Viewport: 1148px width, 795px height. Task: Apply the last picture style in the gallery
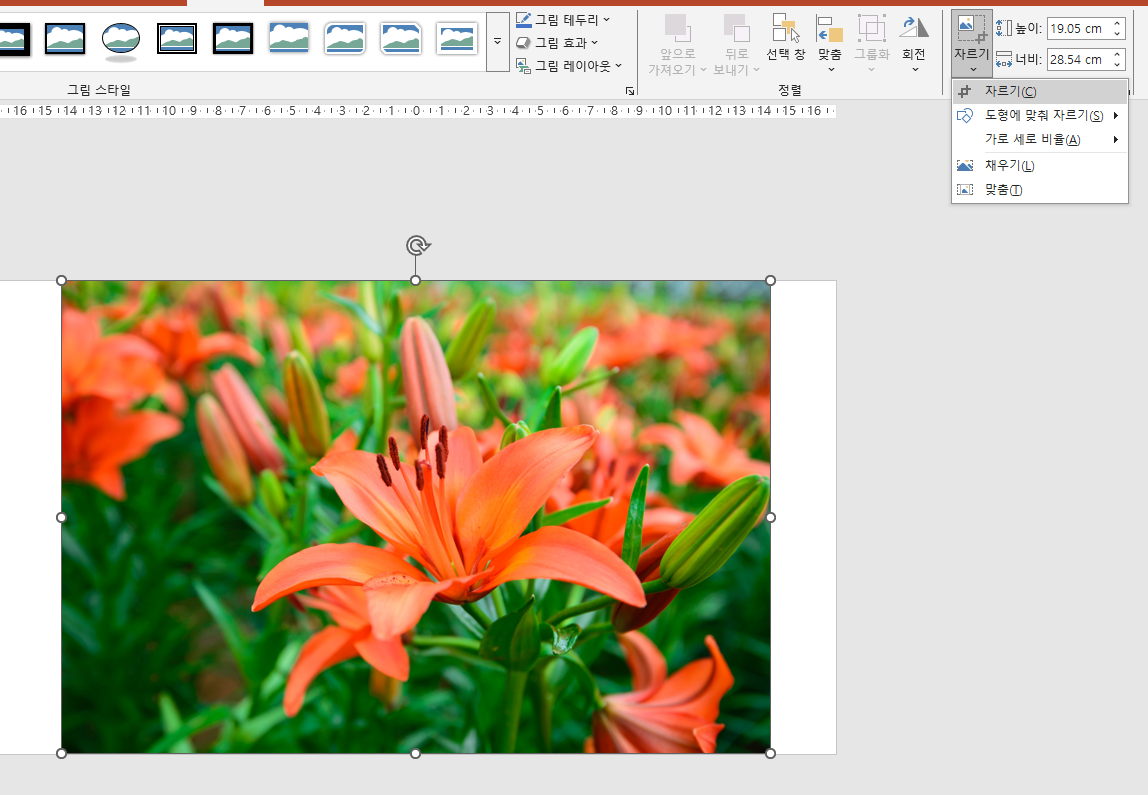457,39
